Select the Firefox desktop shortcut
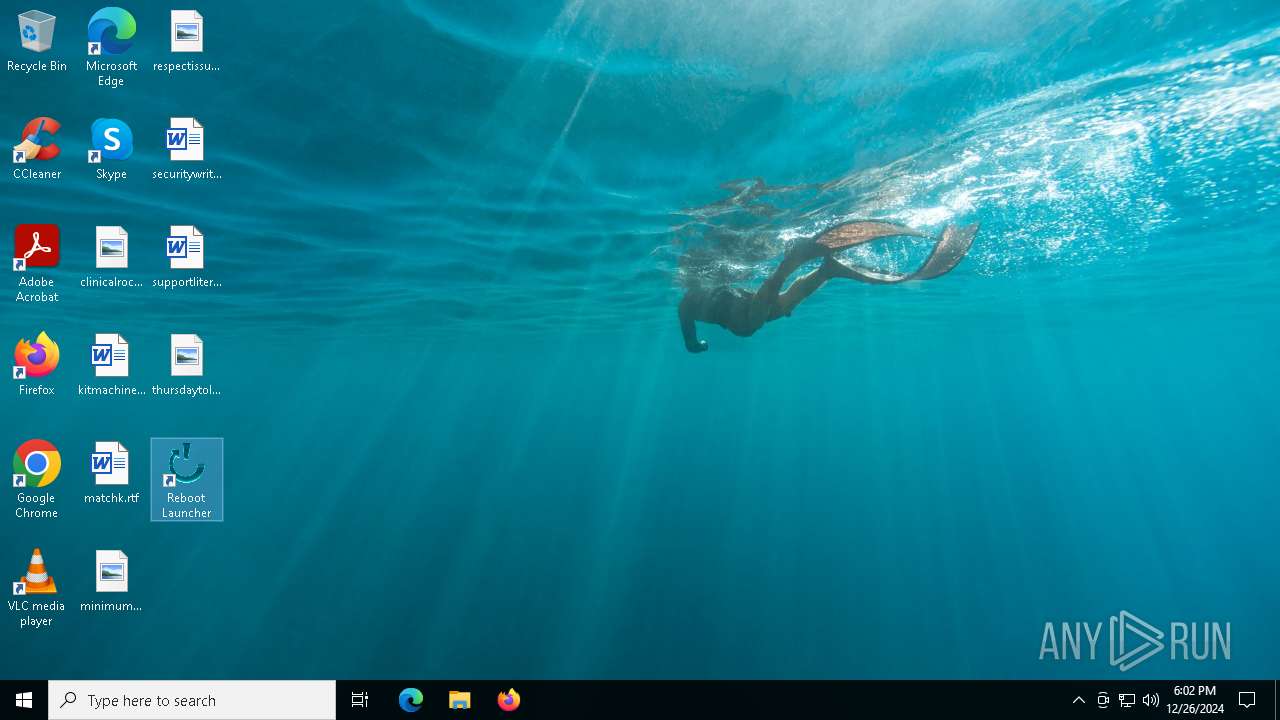1280x720 pixels. click(x=37, y=366)
